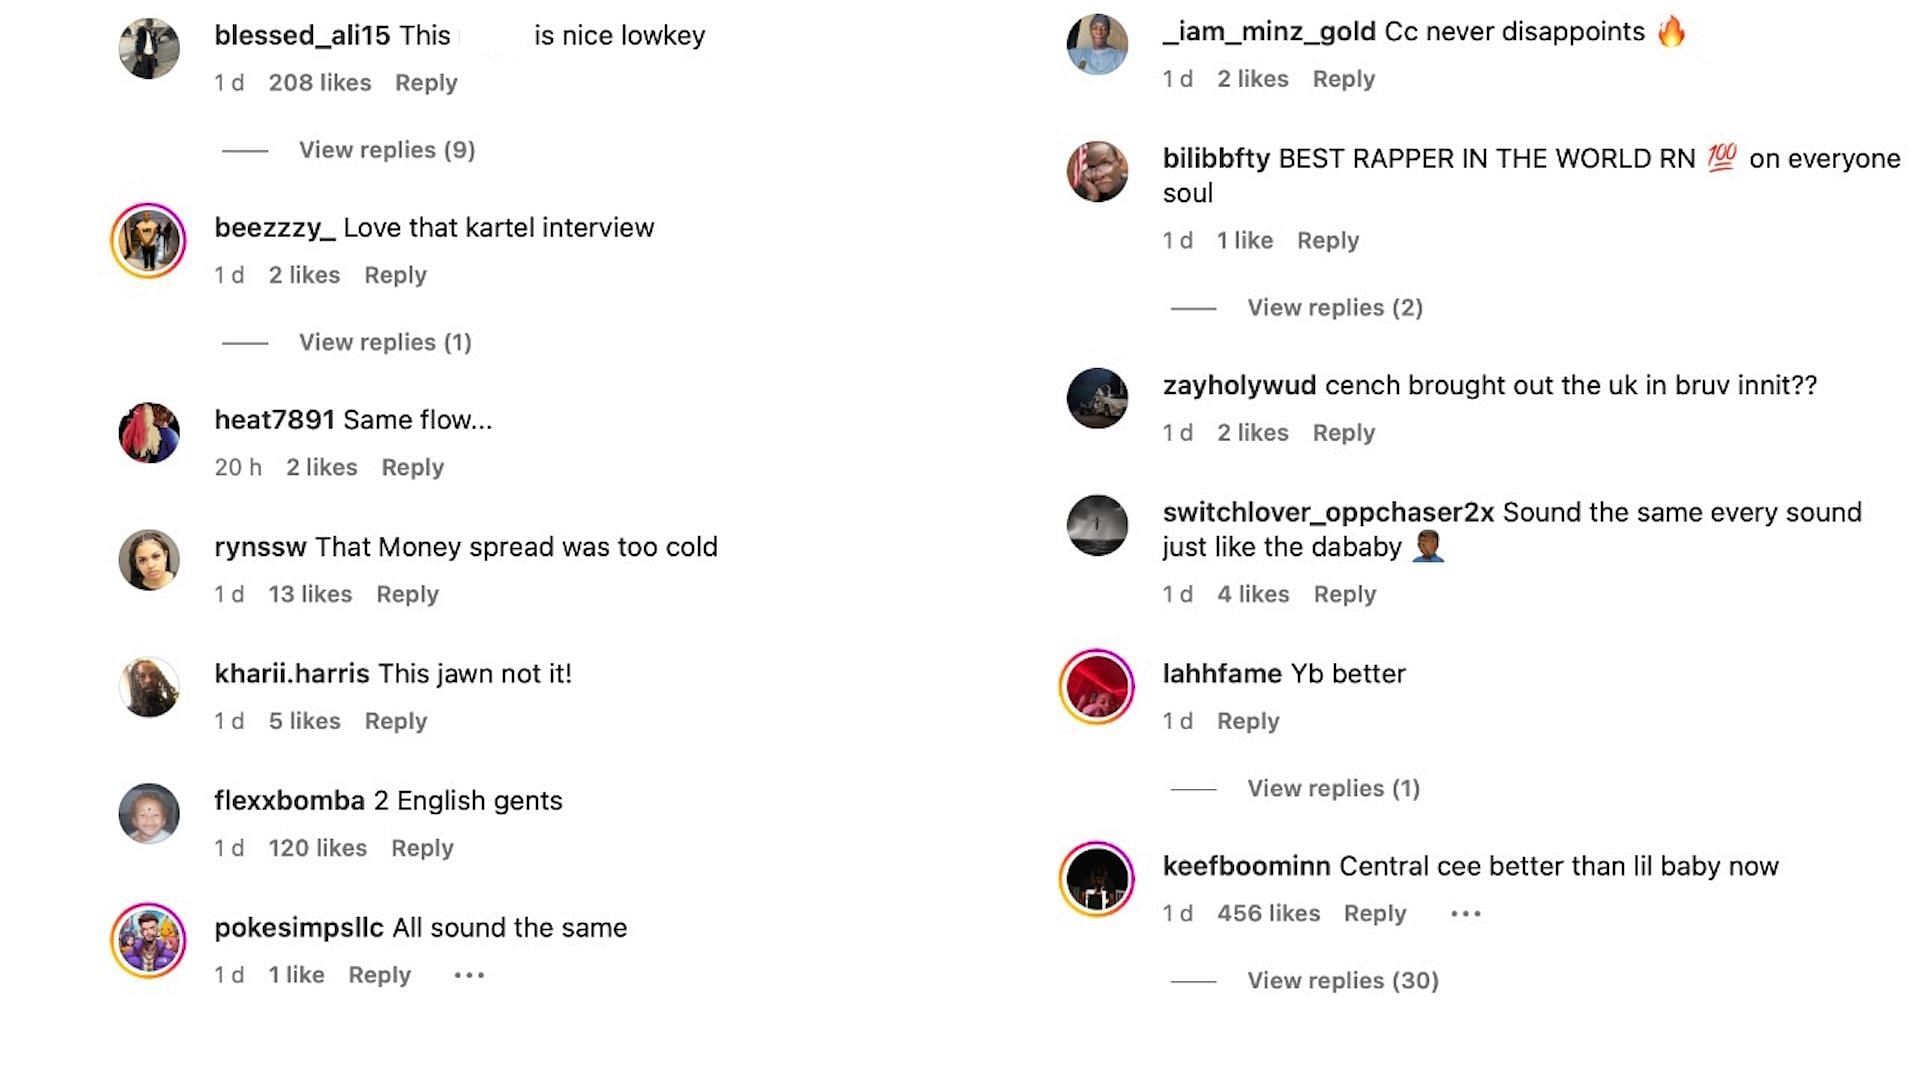Open beezzzy_ profile icon

pyautogui.click(x=148, y=241)
